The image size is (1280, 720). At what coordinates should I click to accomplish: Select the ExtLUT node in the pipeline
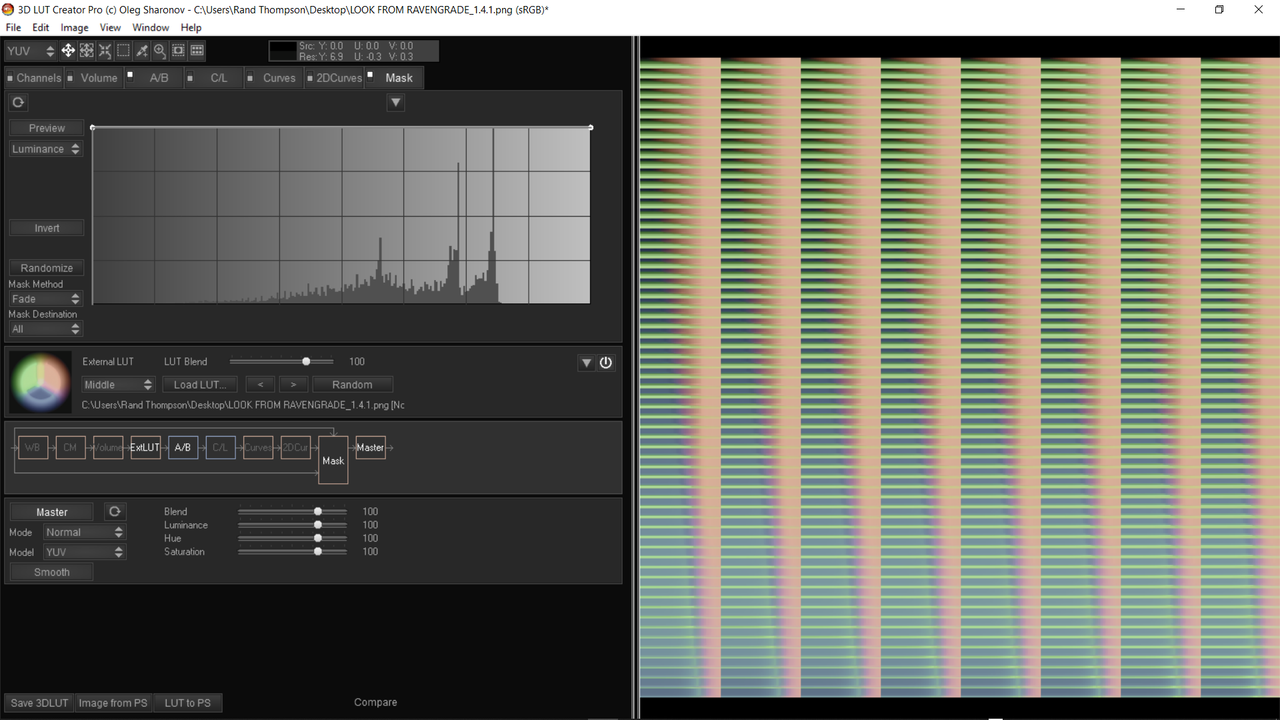click(145, 447)
